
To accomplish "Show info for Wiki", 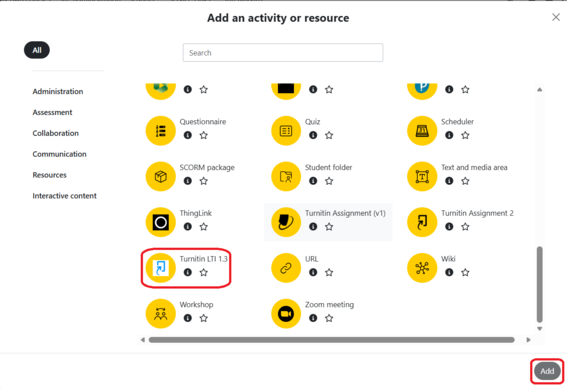I will coord(449,272).
